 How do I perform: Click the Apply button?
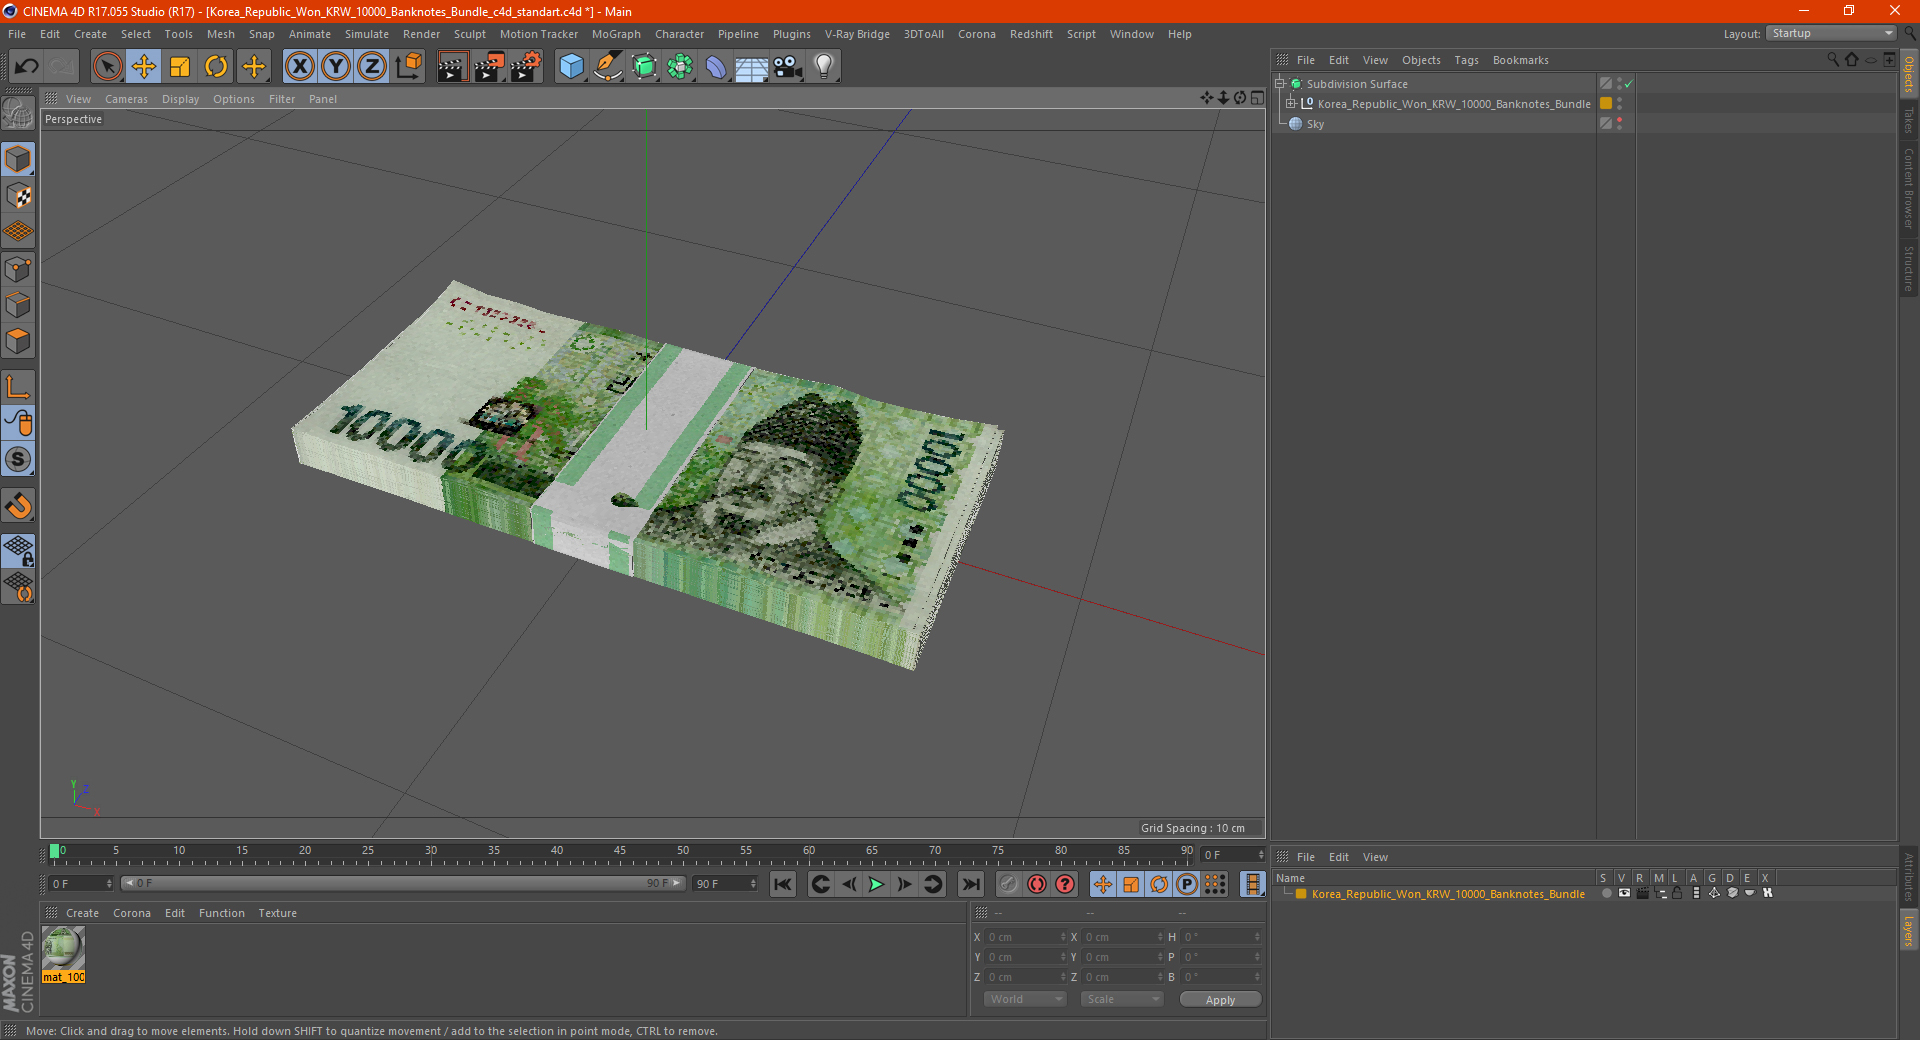[x=1220, y=999]
